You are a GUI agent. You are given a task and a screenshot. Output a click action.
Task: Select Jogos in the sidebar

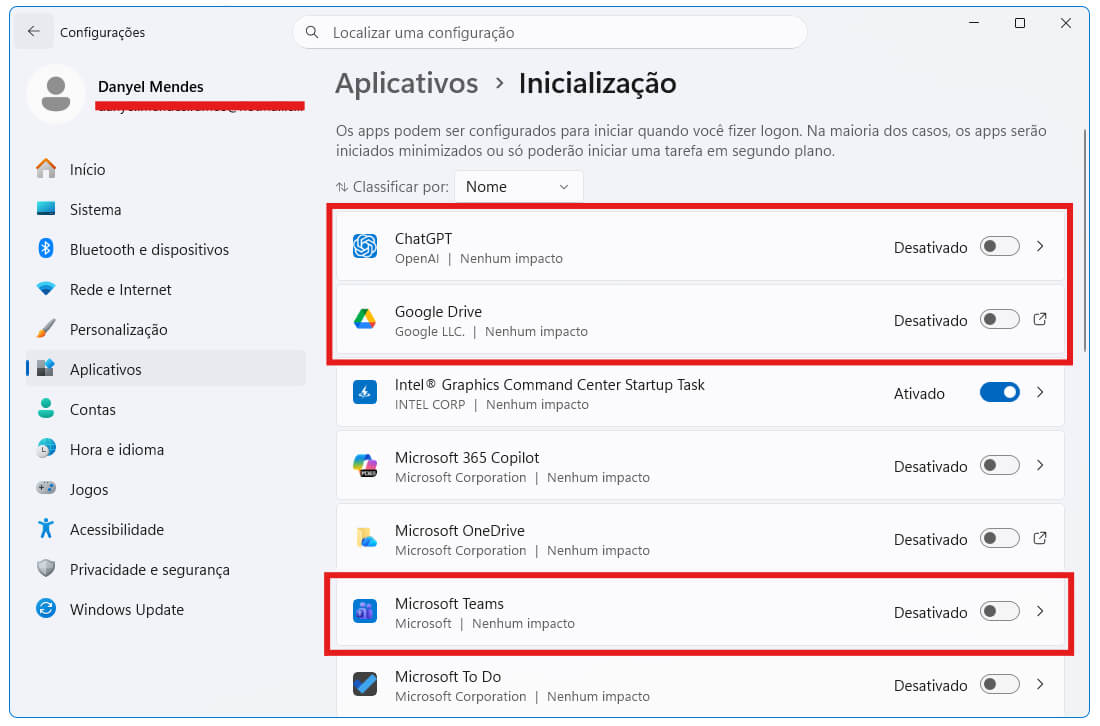(x=166, y=489)
